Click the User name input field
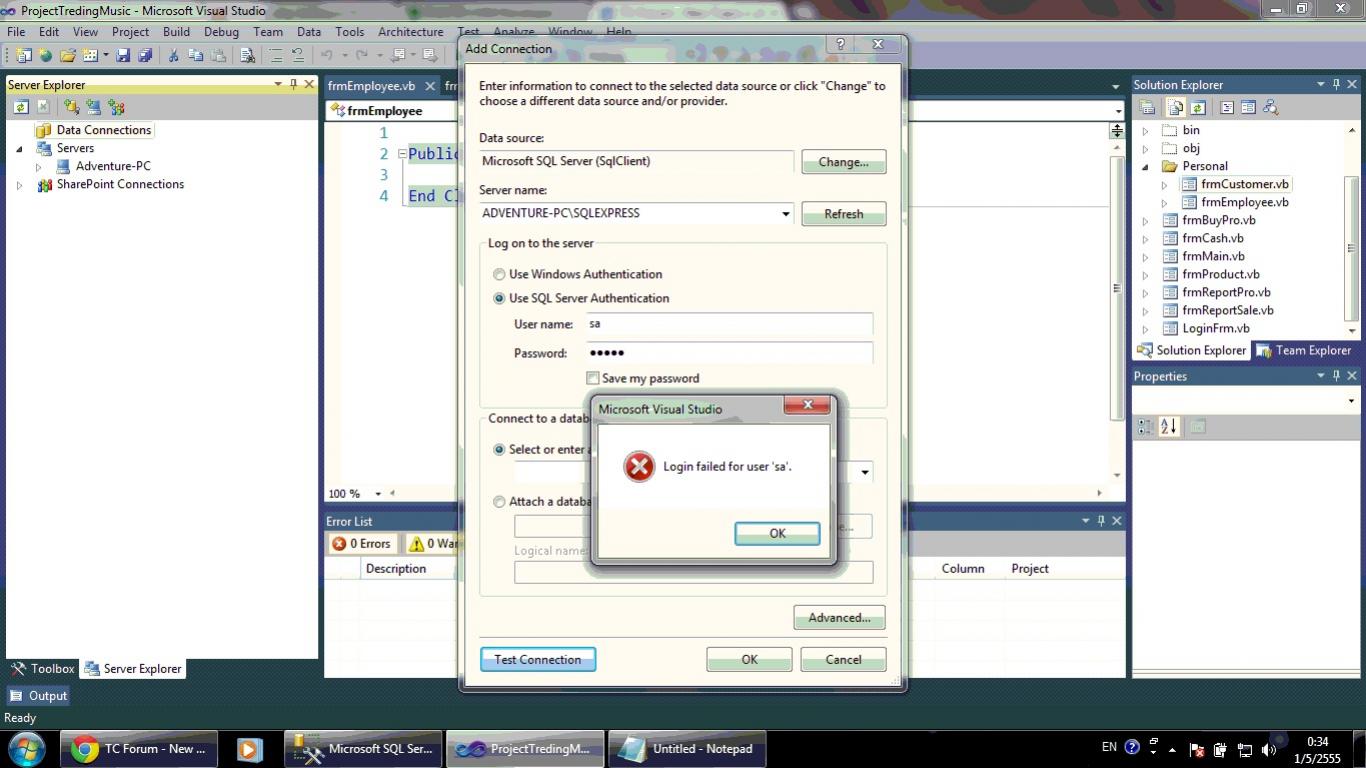Viewport: 1366px width, 768px height. click(729, 324)
